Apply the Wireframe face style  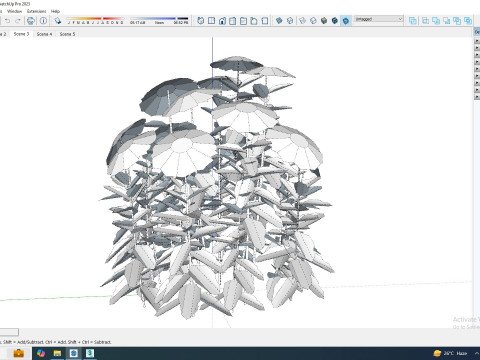click(x=302, y=21)
